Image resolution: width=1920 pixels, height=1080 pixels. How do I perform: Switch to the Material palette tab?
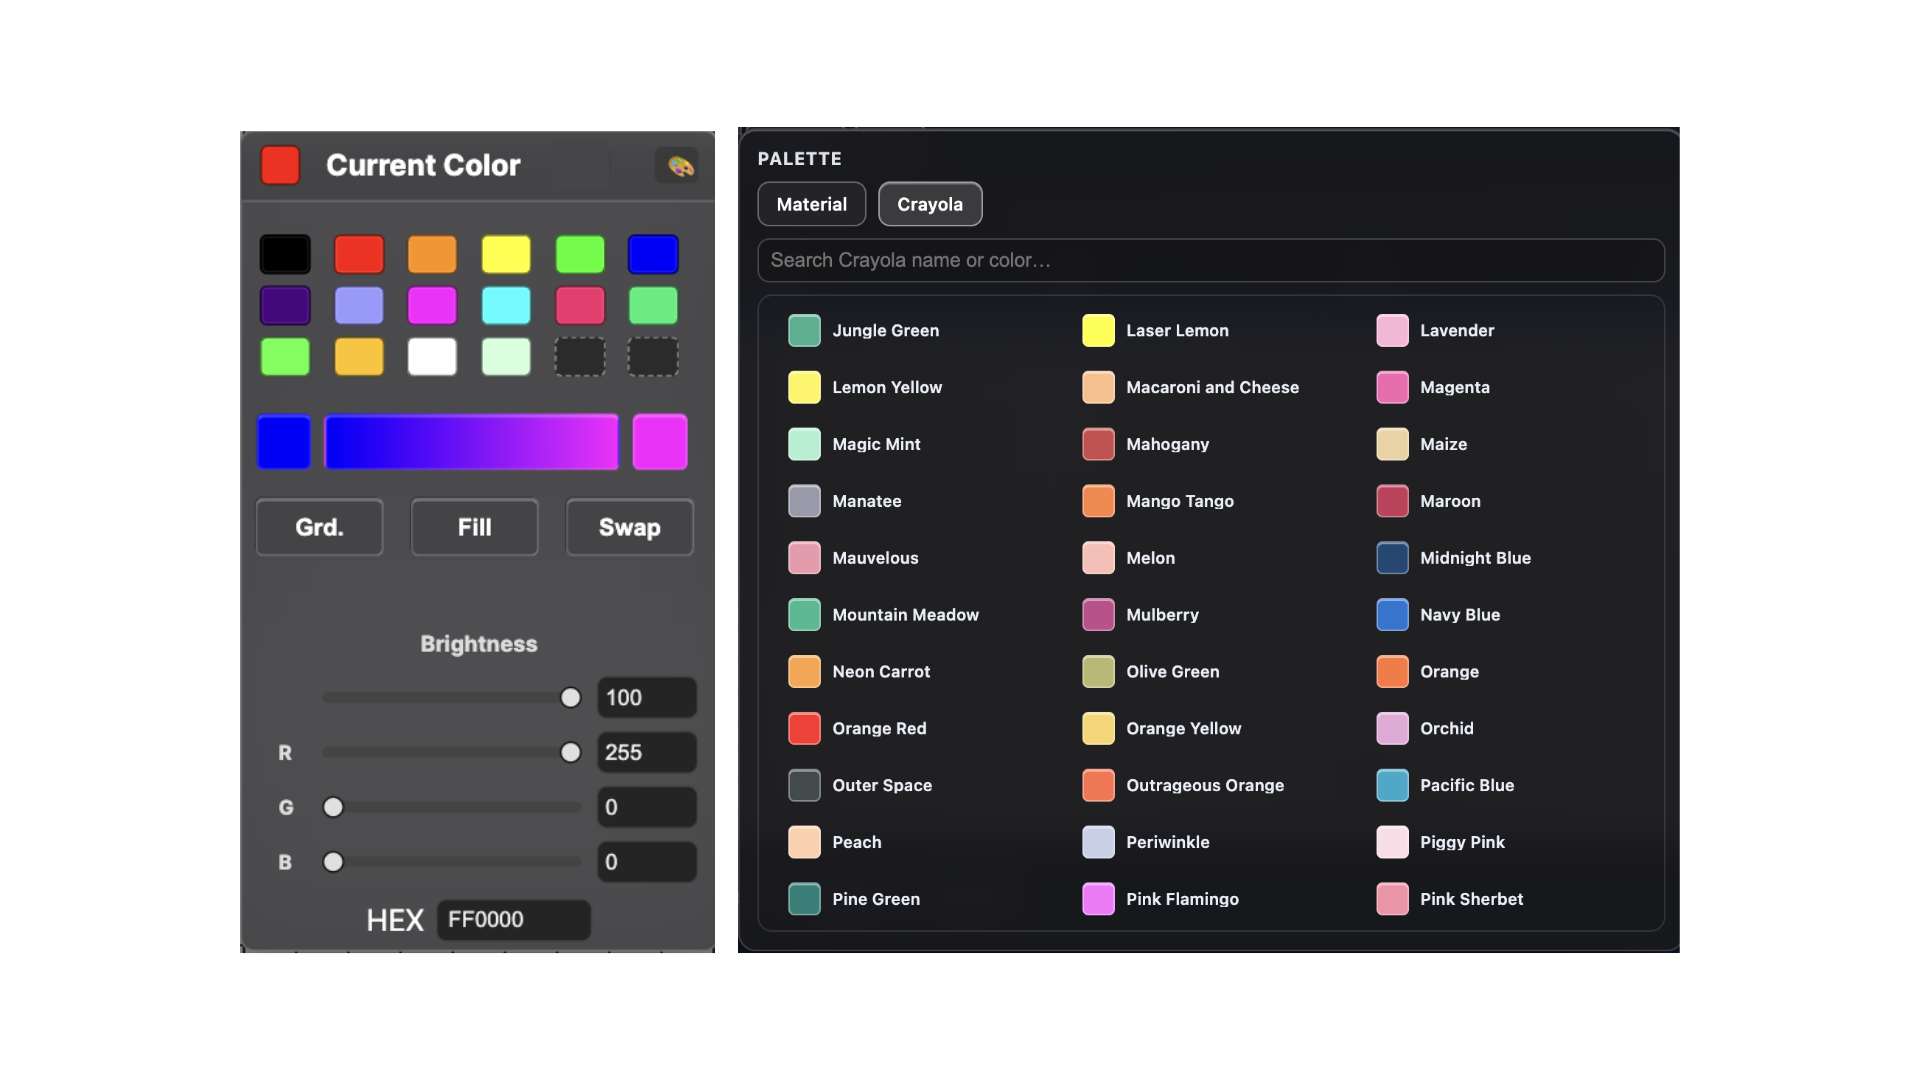(x=811, y=203)
